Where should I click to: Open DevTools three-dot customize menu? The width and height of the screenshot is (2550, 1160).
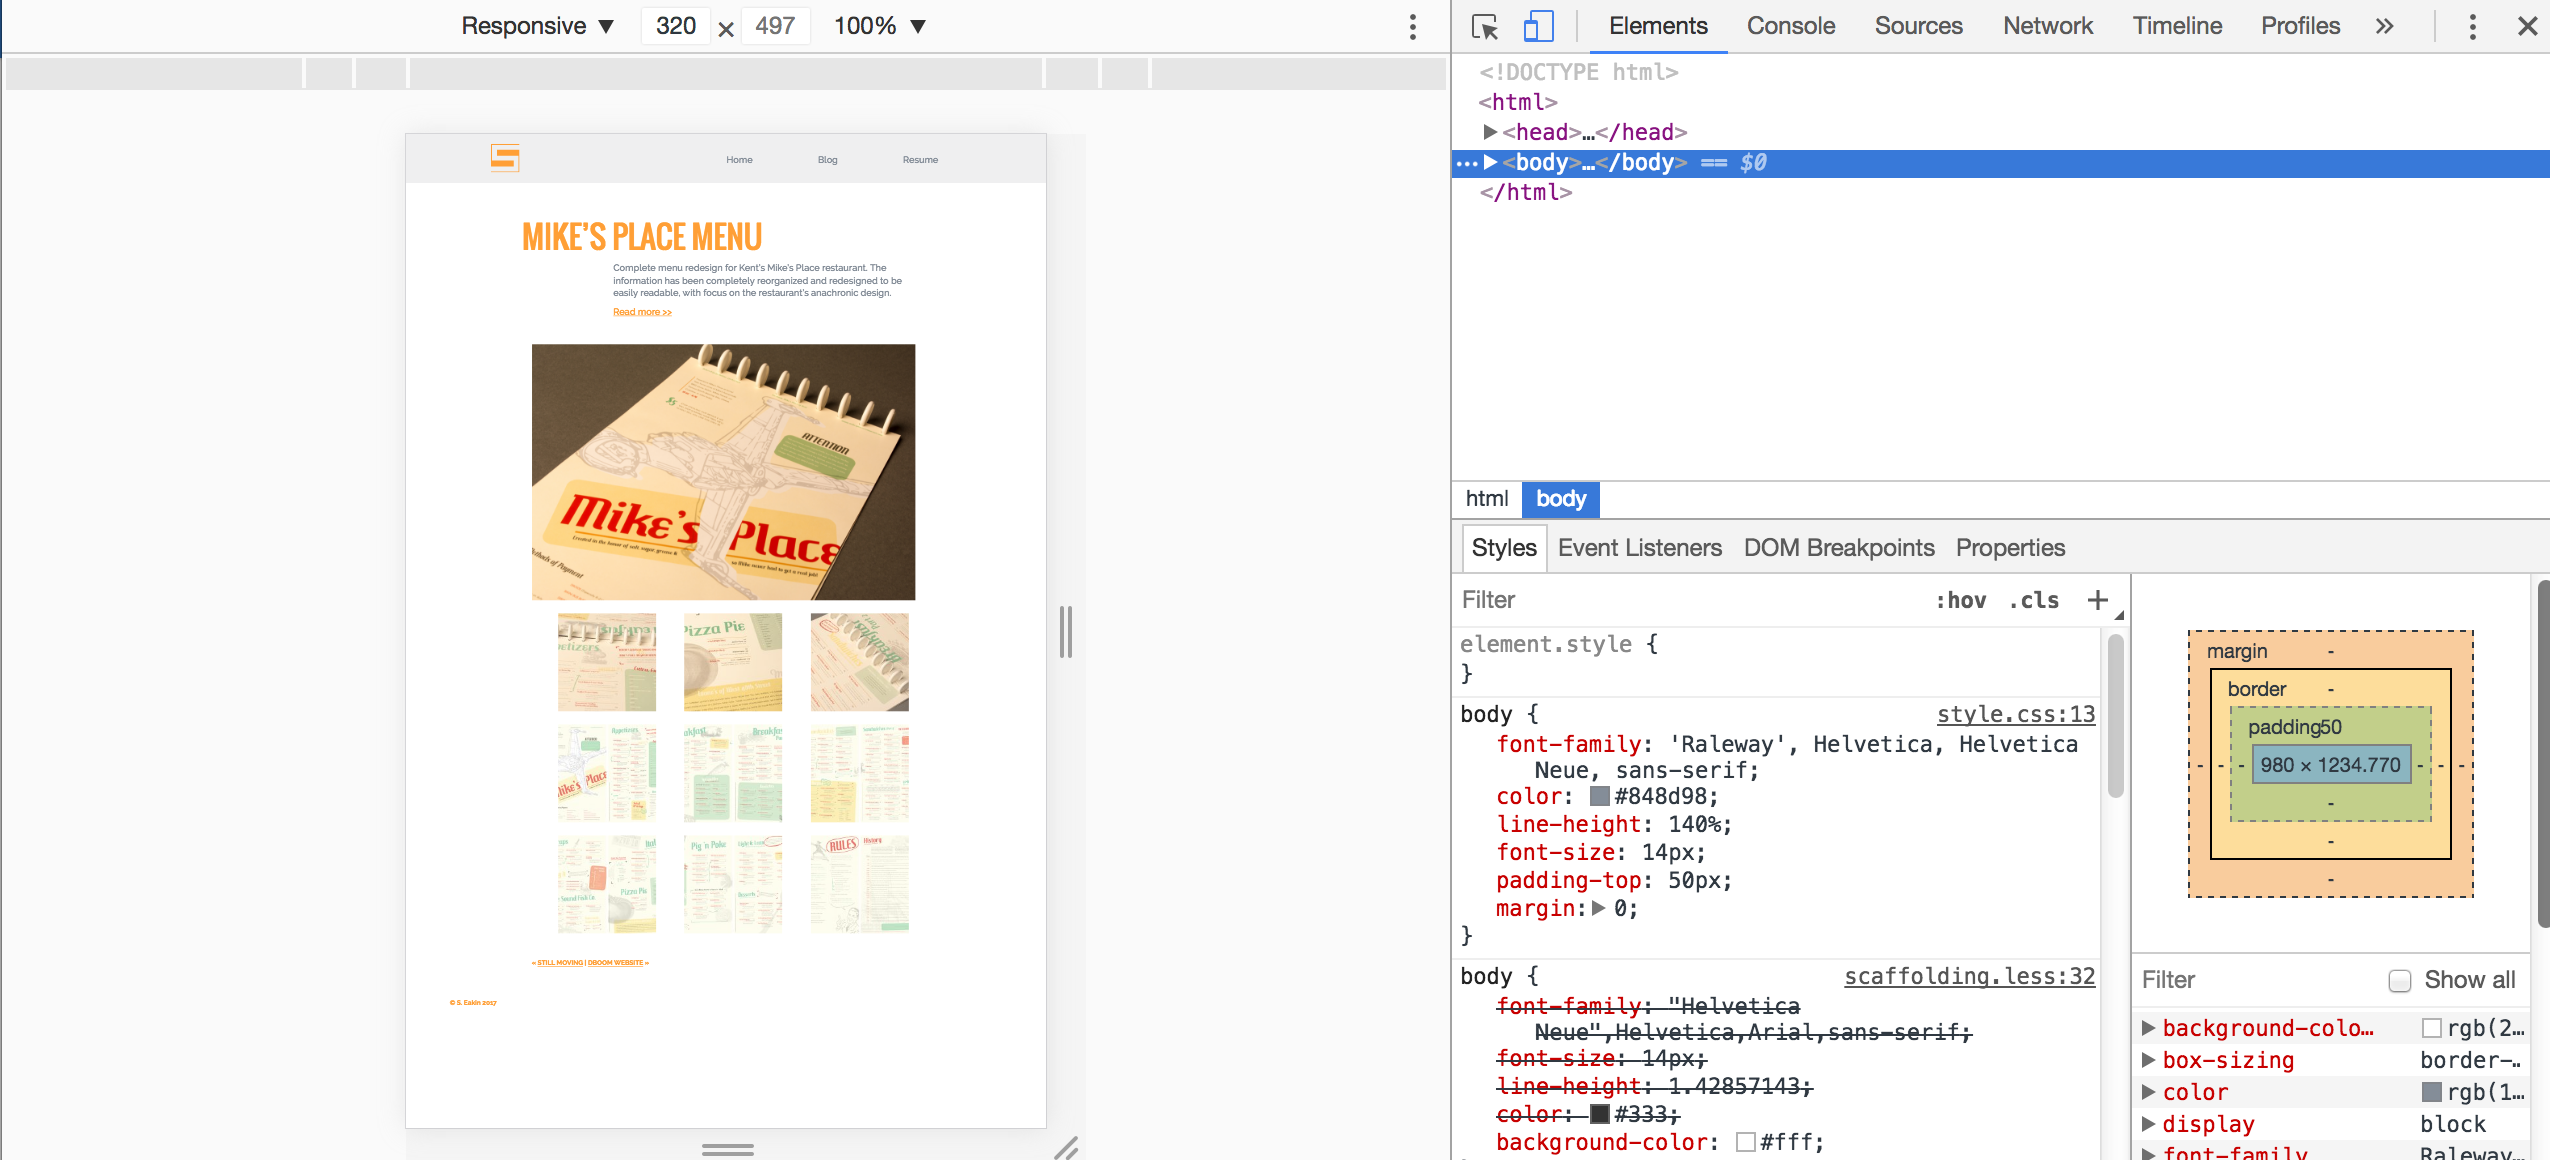[x=2472, y=26]
